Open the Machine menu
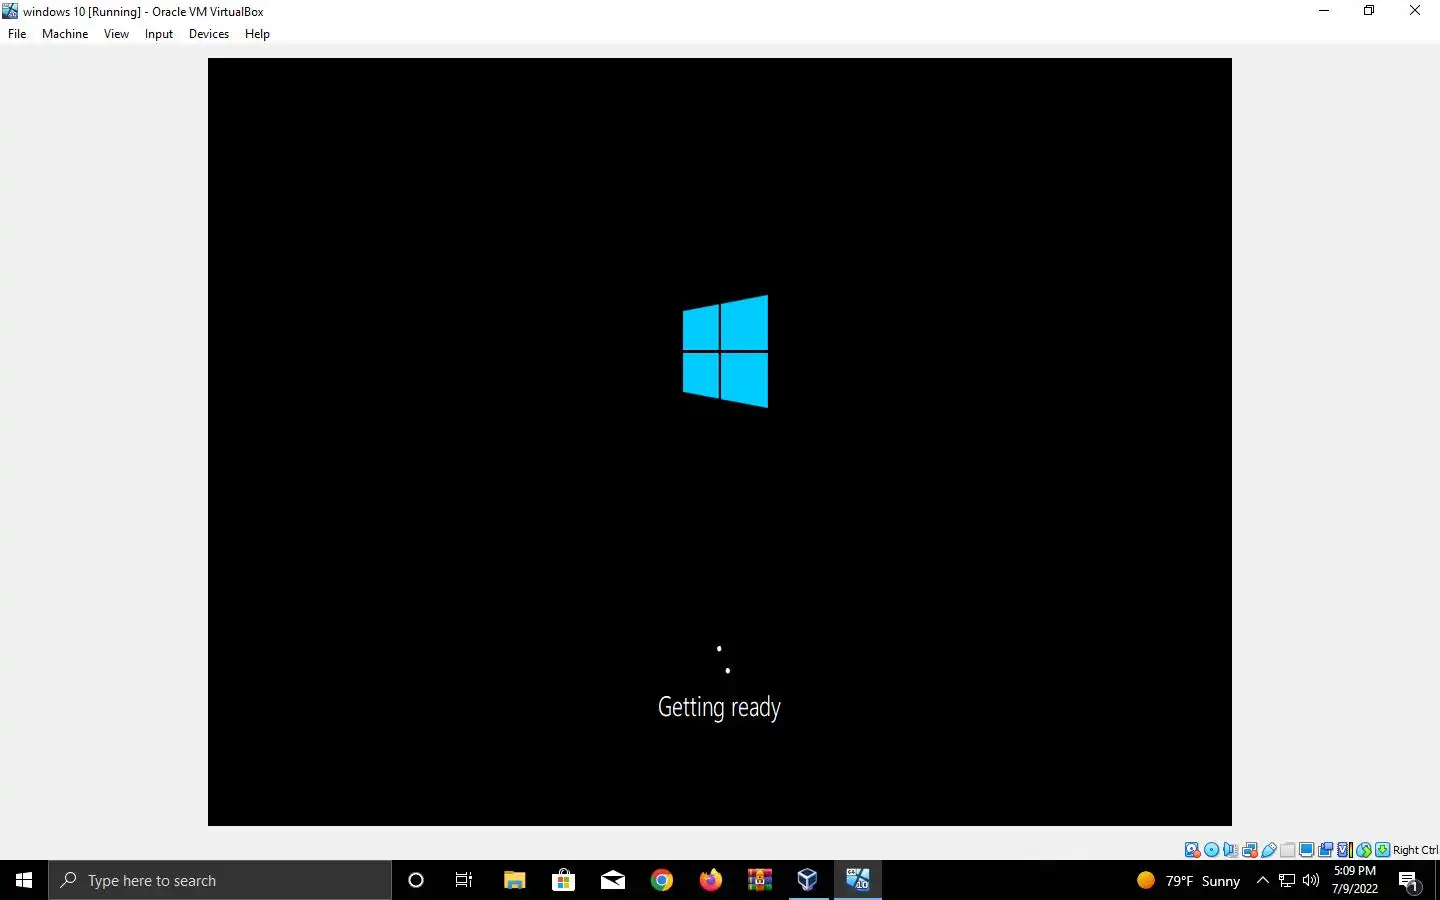The width and height of the screenshot is (1440, 900). coord(65,34)
